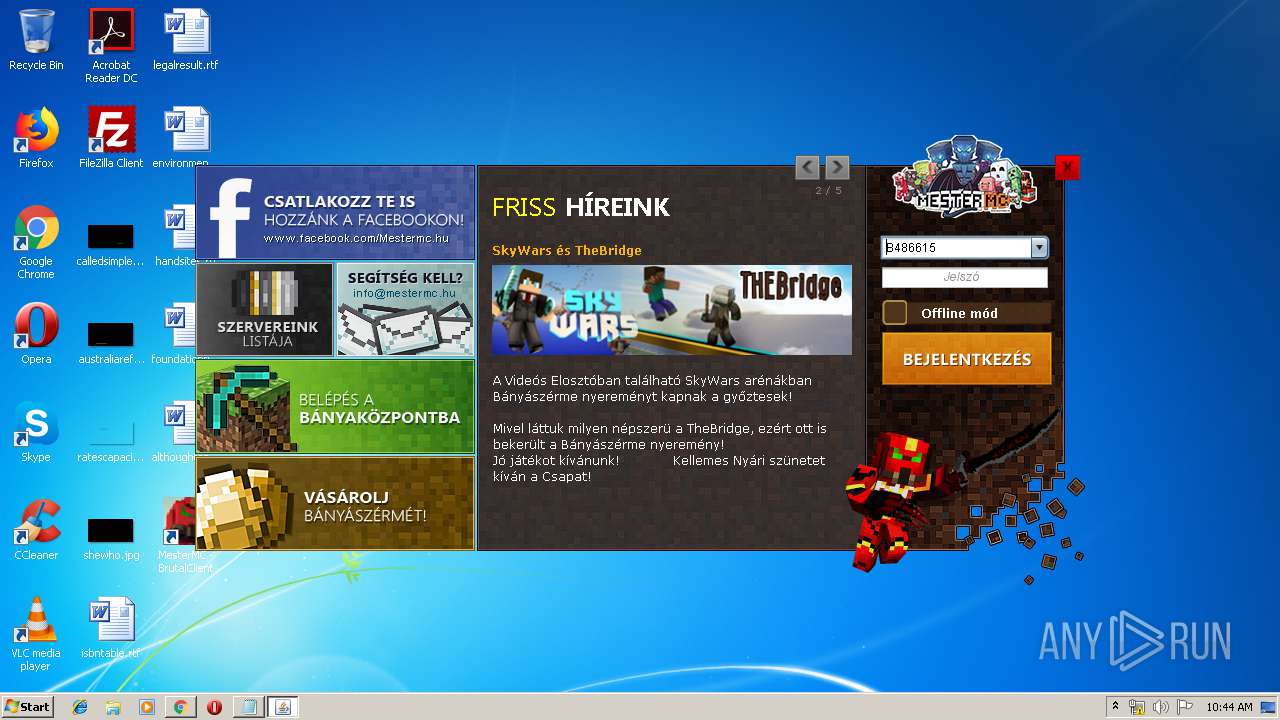1280x720 pixels.
Task: Launch FileZilla Client shortcut
Action: (111, 138)
